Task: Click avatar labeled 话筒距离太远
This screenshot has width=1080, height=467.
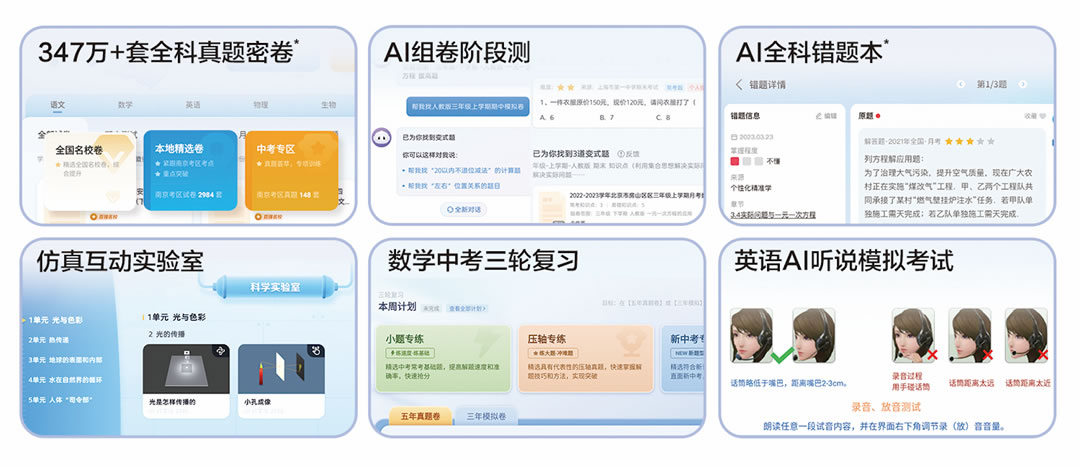Action: (970, 335)
